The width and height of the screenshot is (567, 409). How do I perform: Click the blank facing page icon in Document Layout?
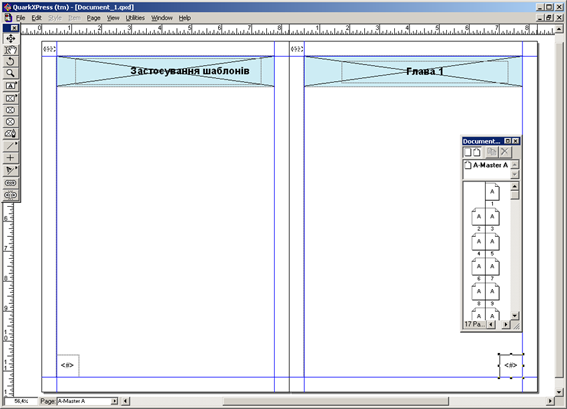coord(477,152)
